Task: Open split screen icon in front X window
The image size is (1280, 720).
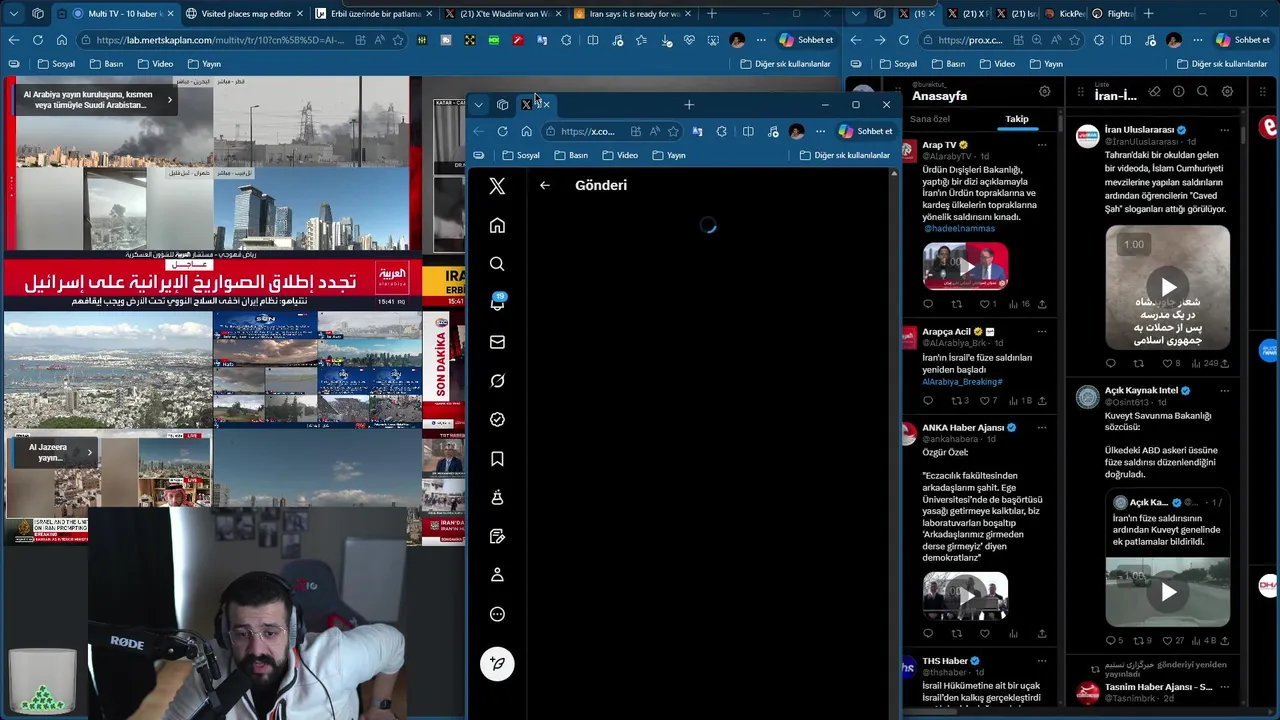Action: pos(748,131)
